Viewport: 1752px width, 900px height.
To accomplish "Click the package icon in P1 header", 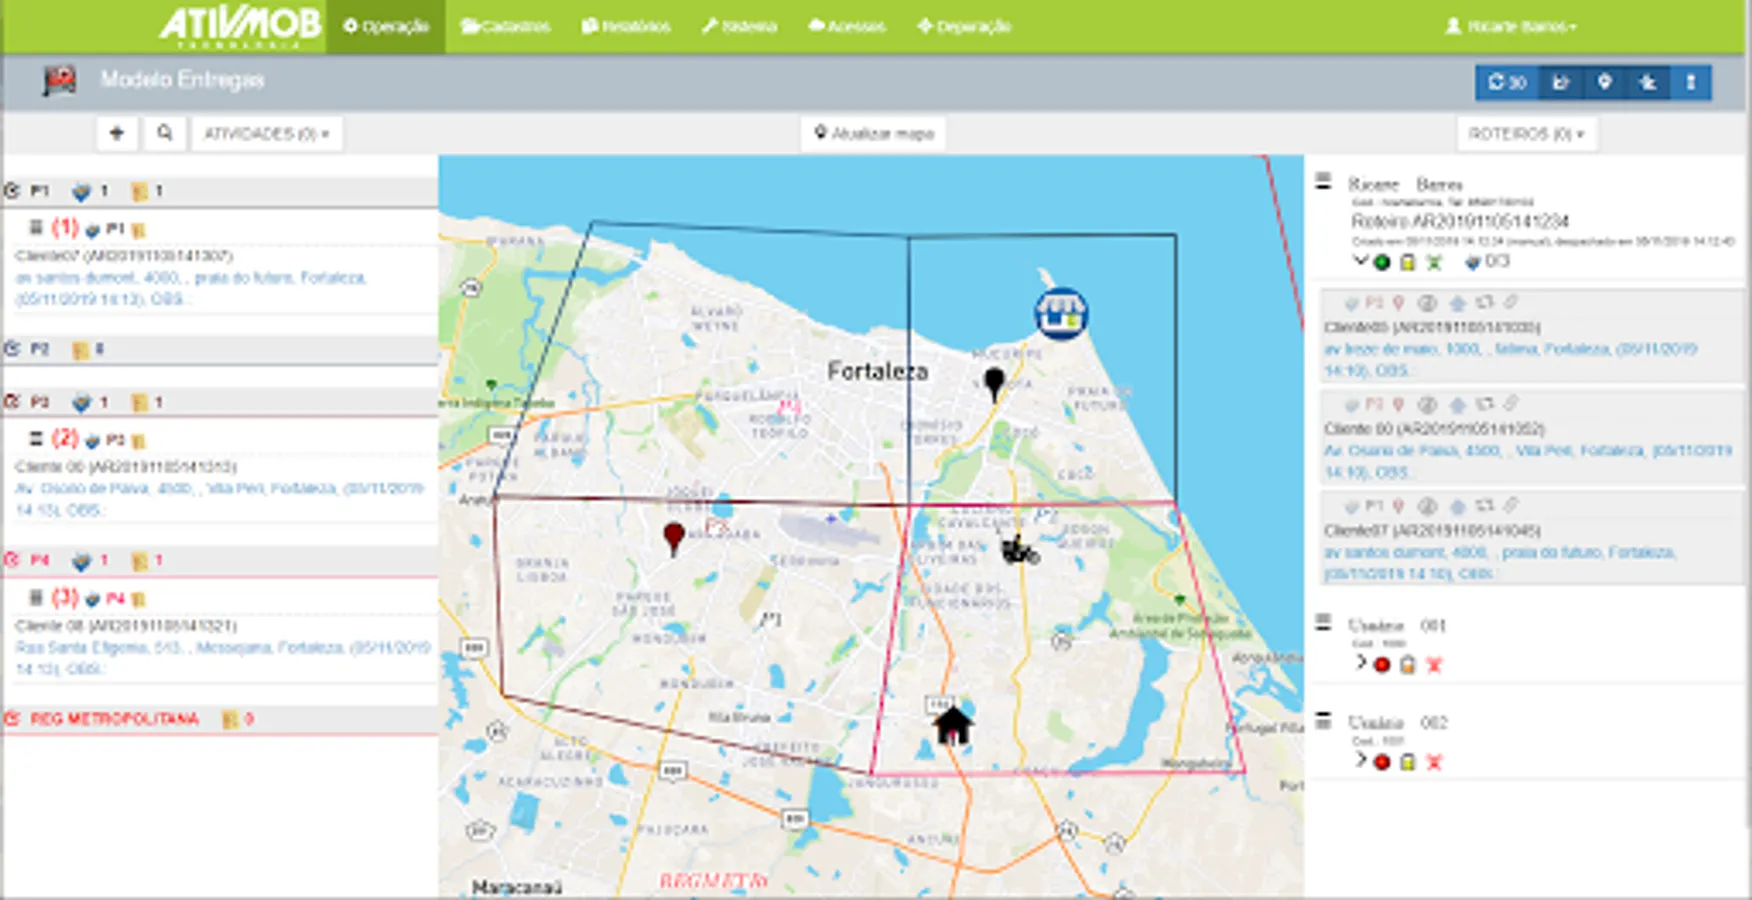I will click(x=81, y=191).
